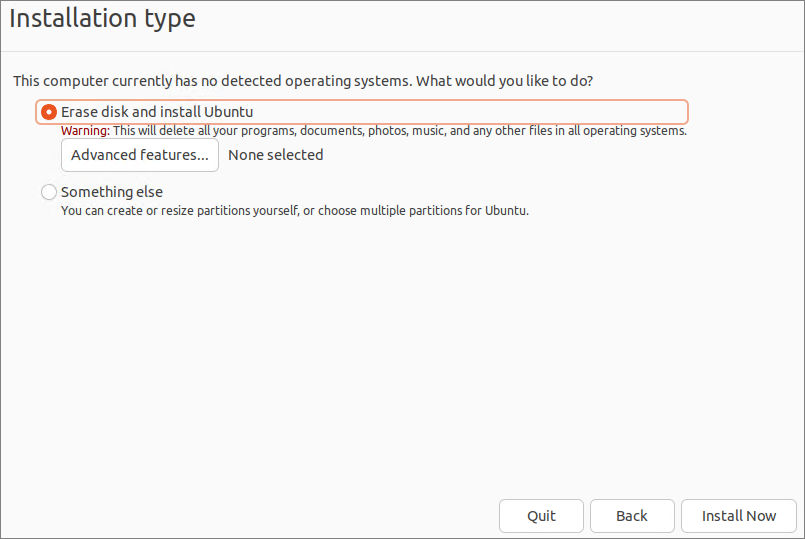This screenshot has height=539, width=805.
Task: Click the ellipsis in Advanced features button
Action: [203, 155]
